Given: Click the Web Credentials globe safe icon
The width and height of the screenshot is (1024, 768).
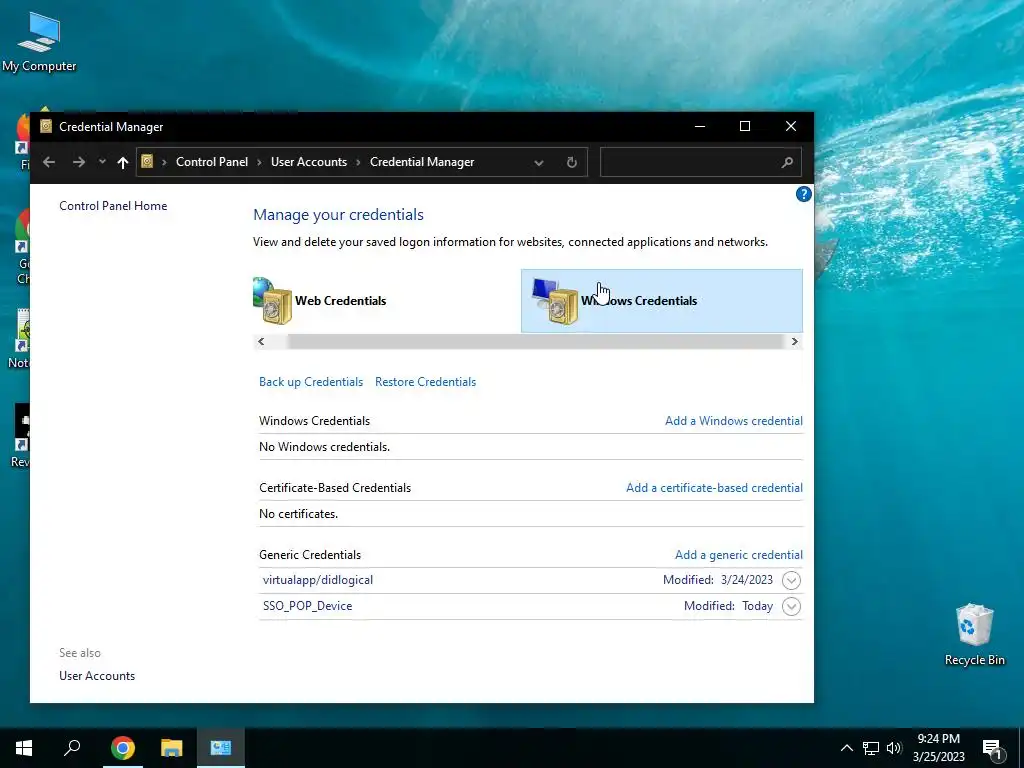Looking at the screenshot, I should click(272, 300).
